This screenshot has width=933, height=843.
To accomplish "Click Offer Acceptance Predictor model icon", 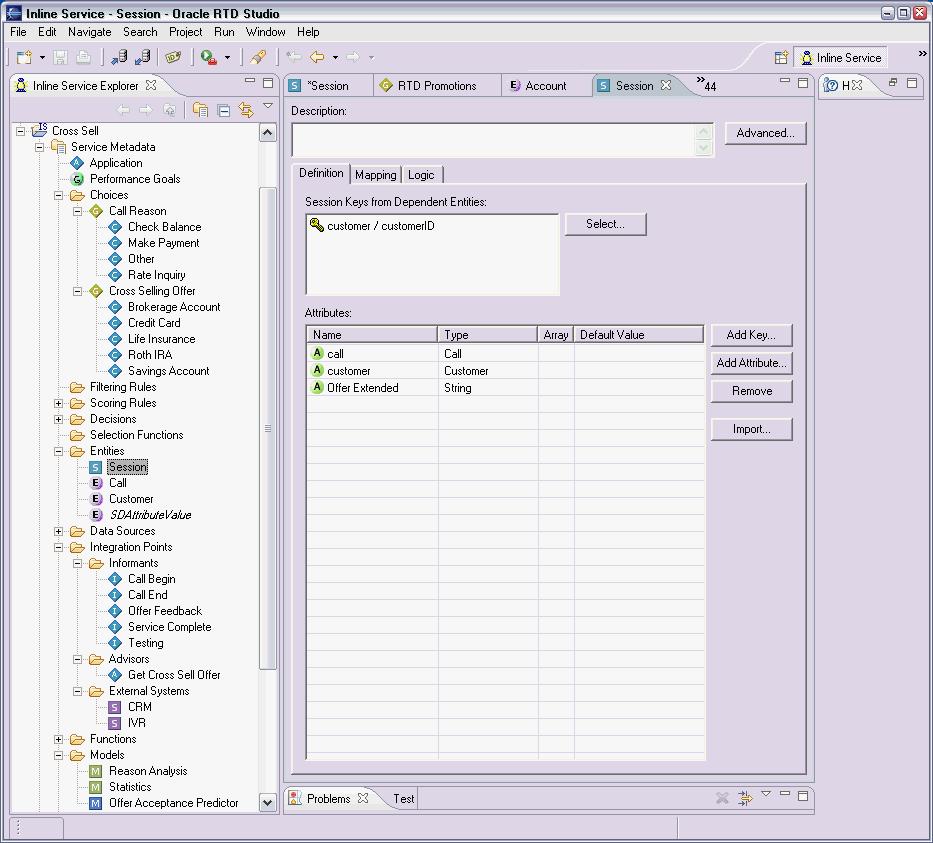I will tap(95, 804).
